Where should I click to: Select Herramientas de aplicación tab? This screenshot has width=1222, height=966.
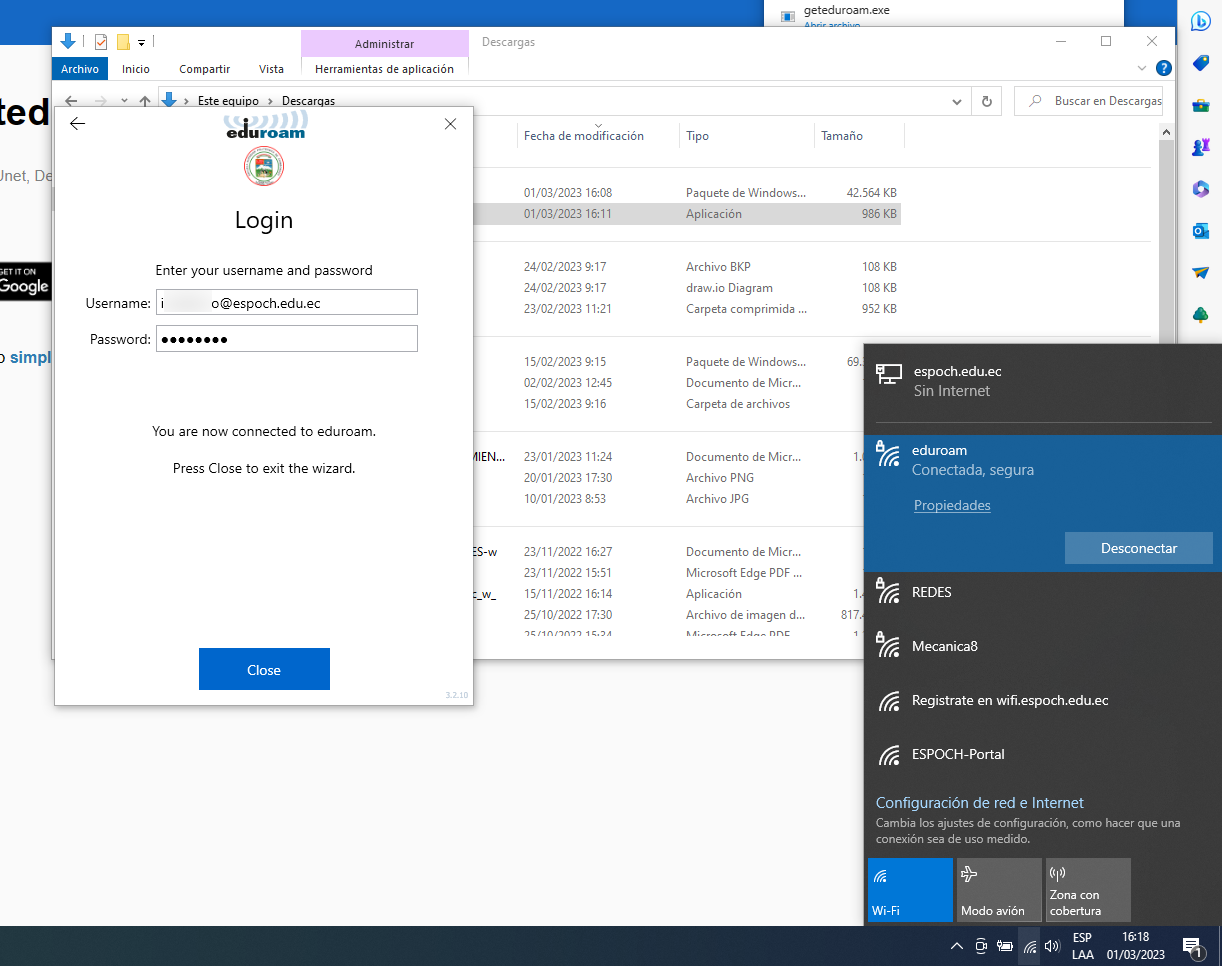[x=384, y=69]
